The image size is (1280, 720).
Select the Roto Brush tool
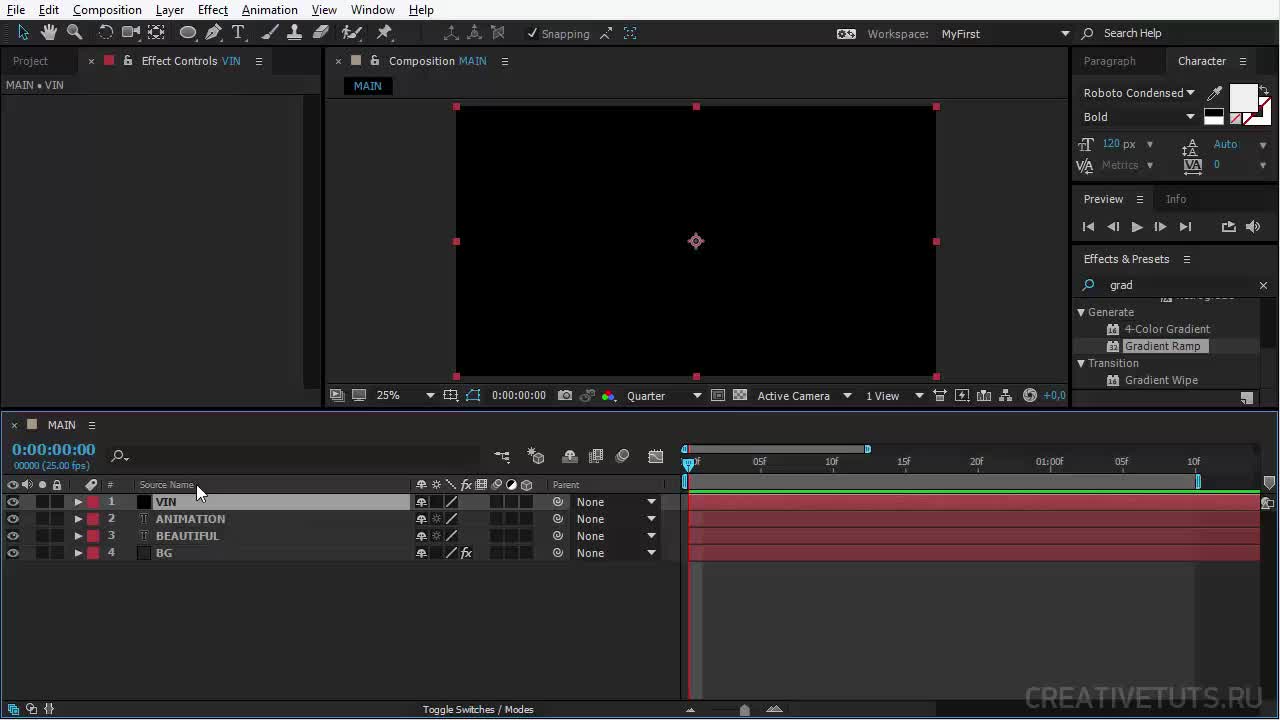pyautogui.click(x=351, y=33)
